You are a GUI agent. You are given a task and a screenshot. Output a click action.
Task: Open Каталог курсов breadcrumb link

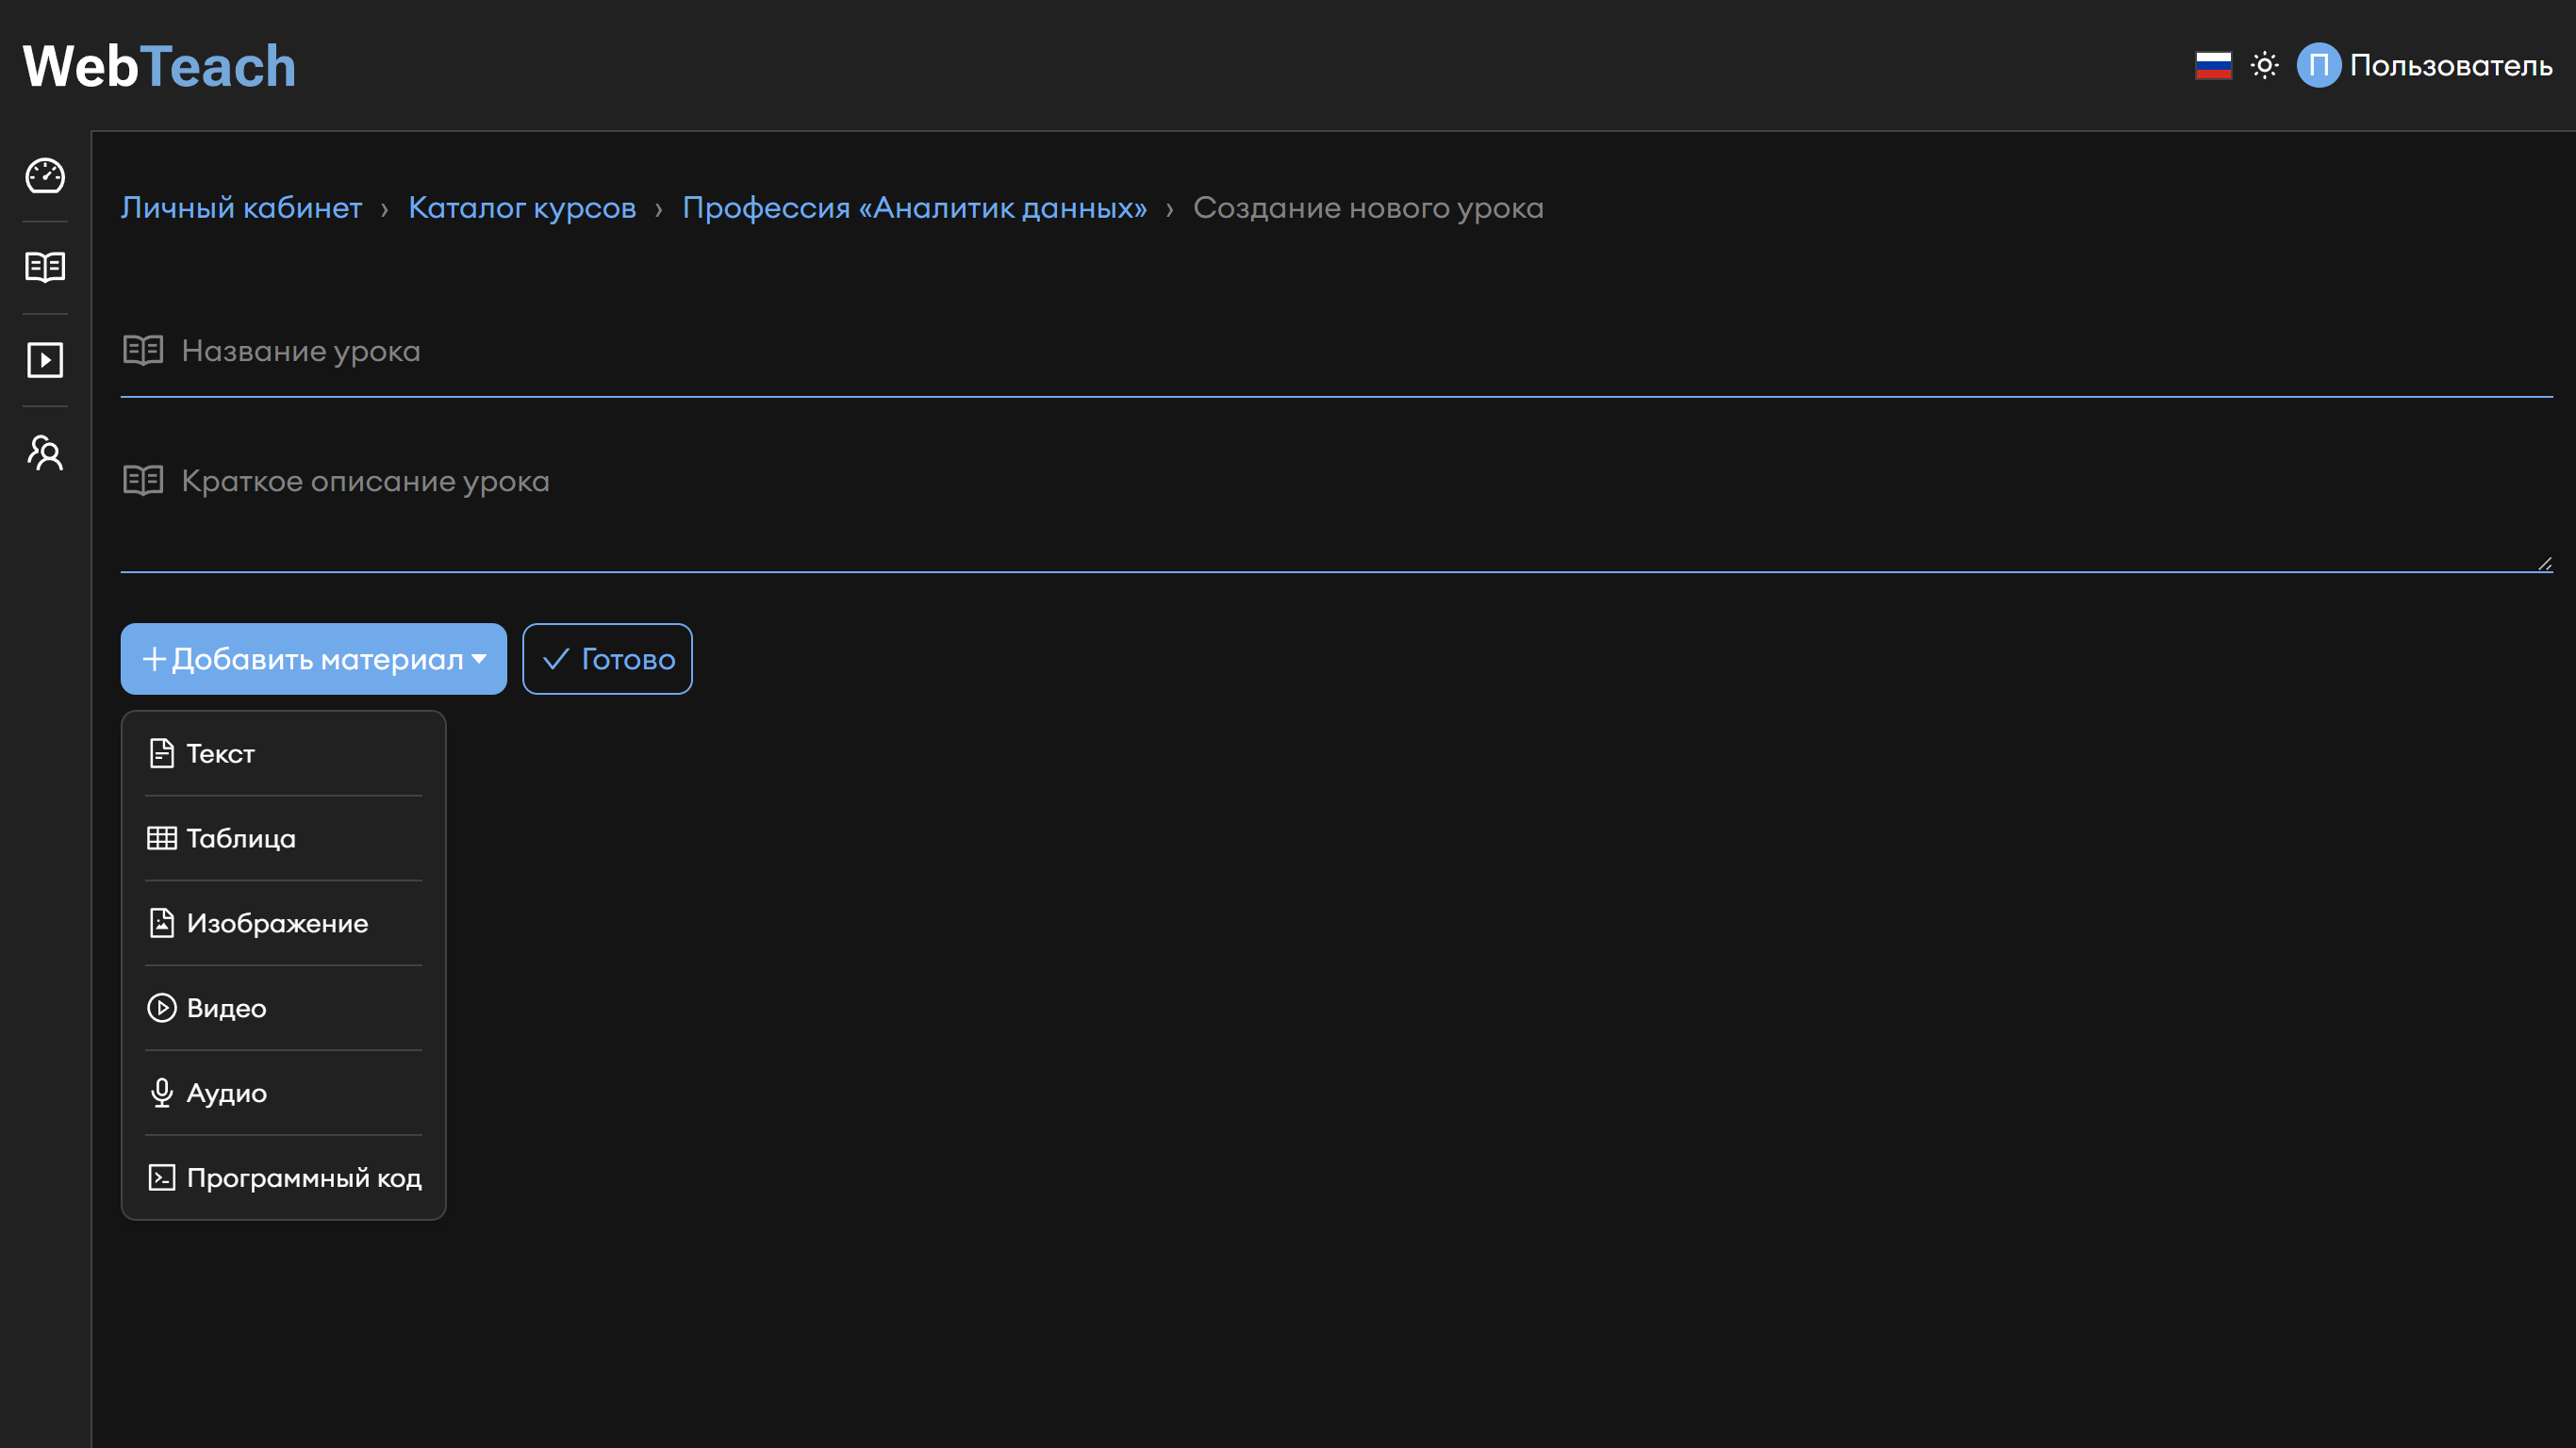tap(522, 208)
